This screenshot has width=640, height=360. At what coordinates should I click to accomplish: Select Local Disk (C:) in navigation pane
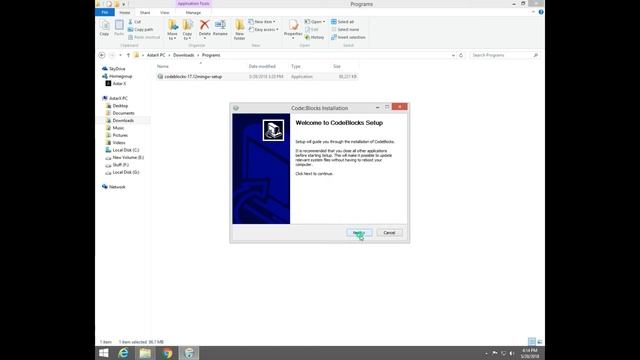tap(125, 150)
